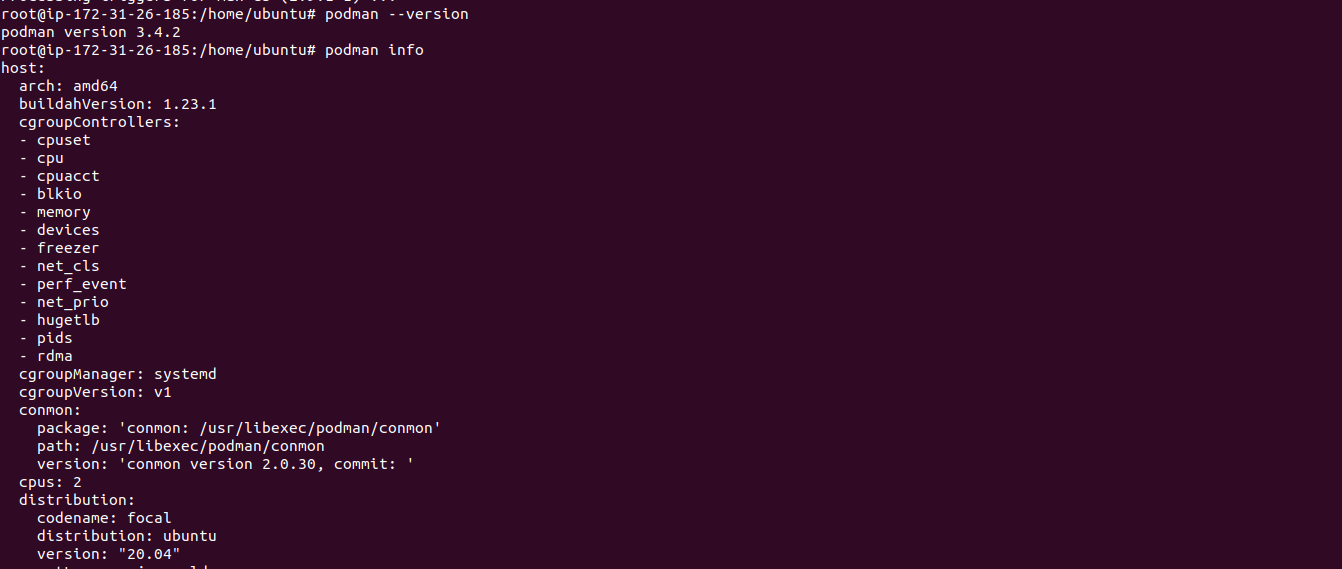
Task: Click the 'freezer' list entry
Action: [x=68, y=248]
